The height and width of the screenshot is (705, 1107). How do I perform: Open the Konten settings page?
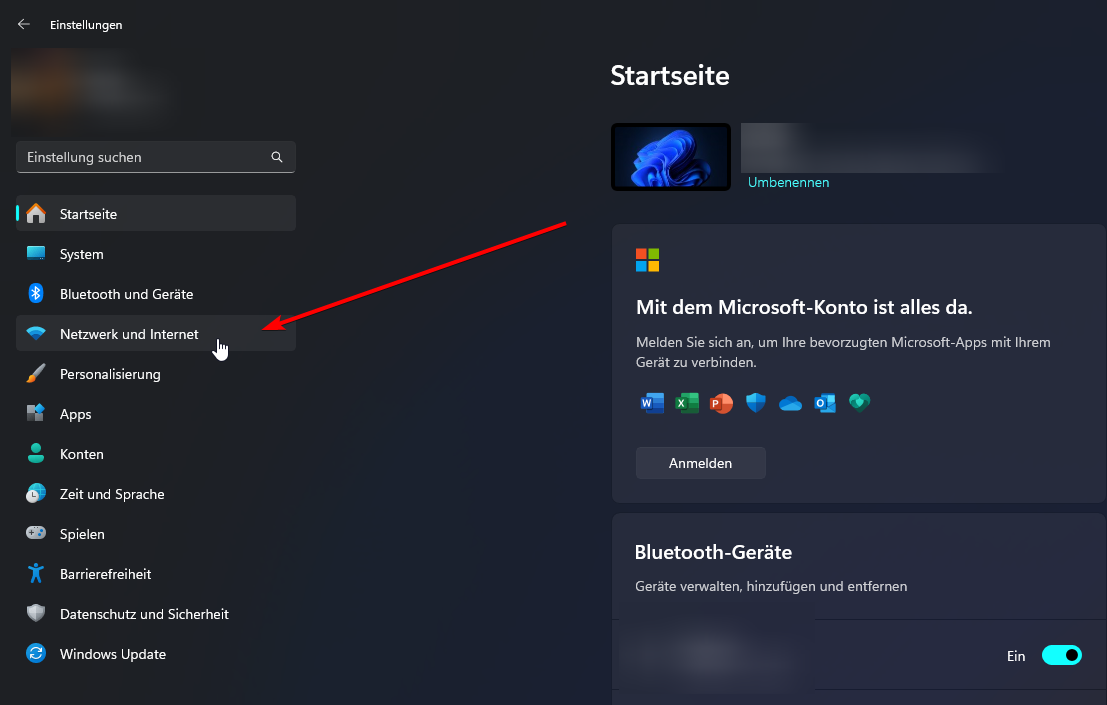[x=81, y=454]
